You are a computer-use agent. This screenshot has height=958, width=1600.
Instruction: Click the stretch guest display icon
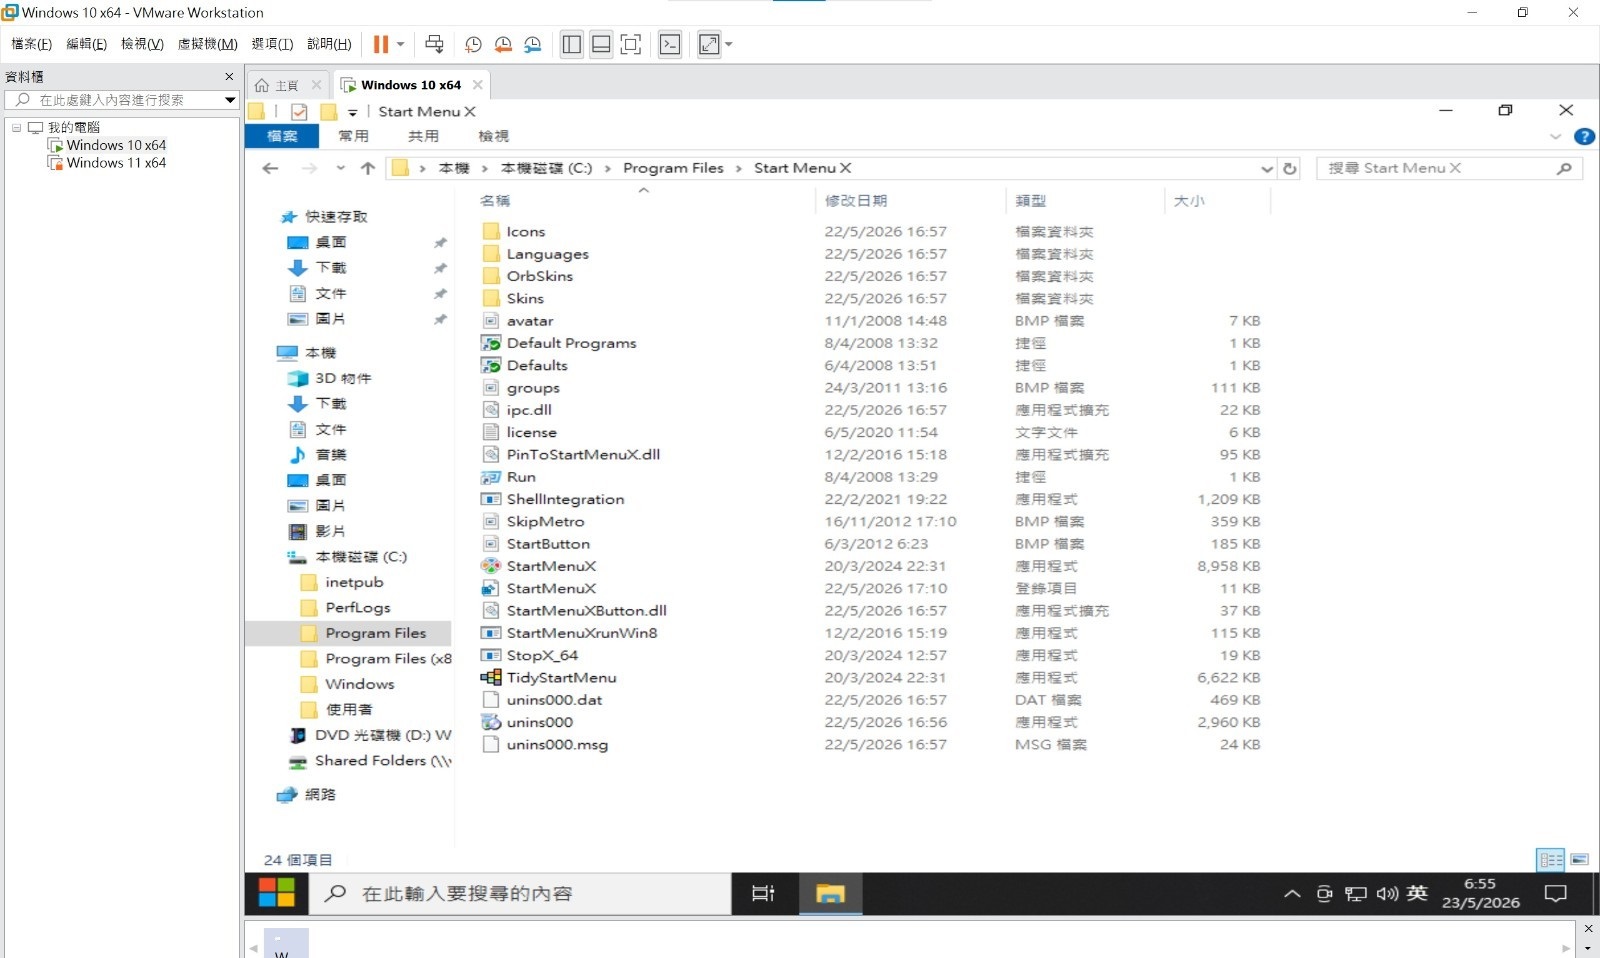[709, 44]
